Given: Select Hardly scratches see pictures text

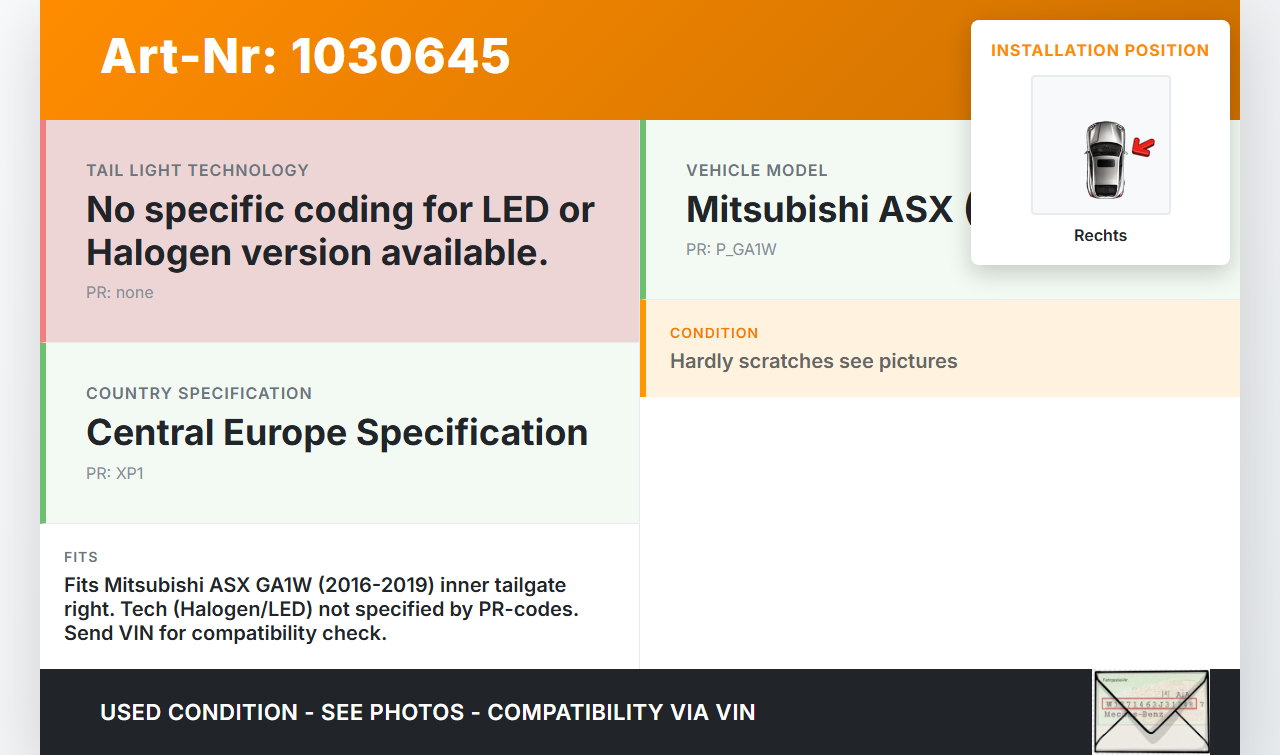Looking at the screenshot, I should 813,361.
